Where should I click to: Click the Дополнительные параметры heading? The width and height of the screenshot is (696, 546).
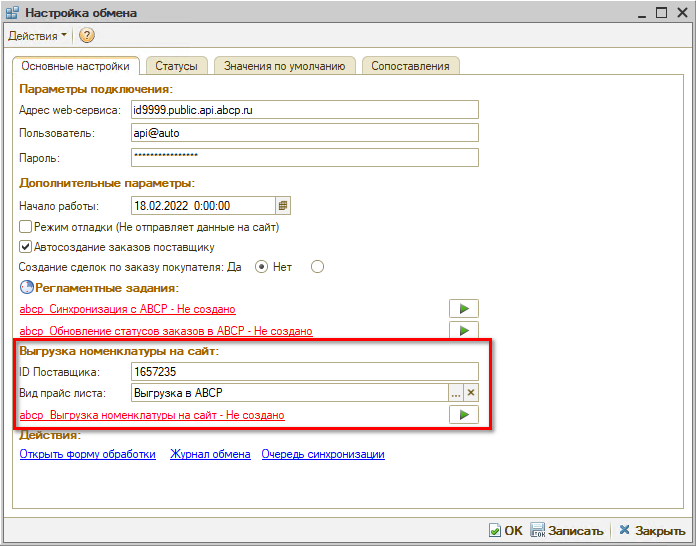pyautogui.click(x=107, y=183)
